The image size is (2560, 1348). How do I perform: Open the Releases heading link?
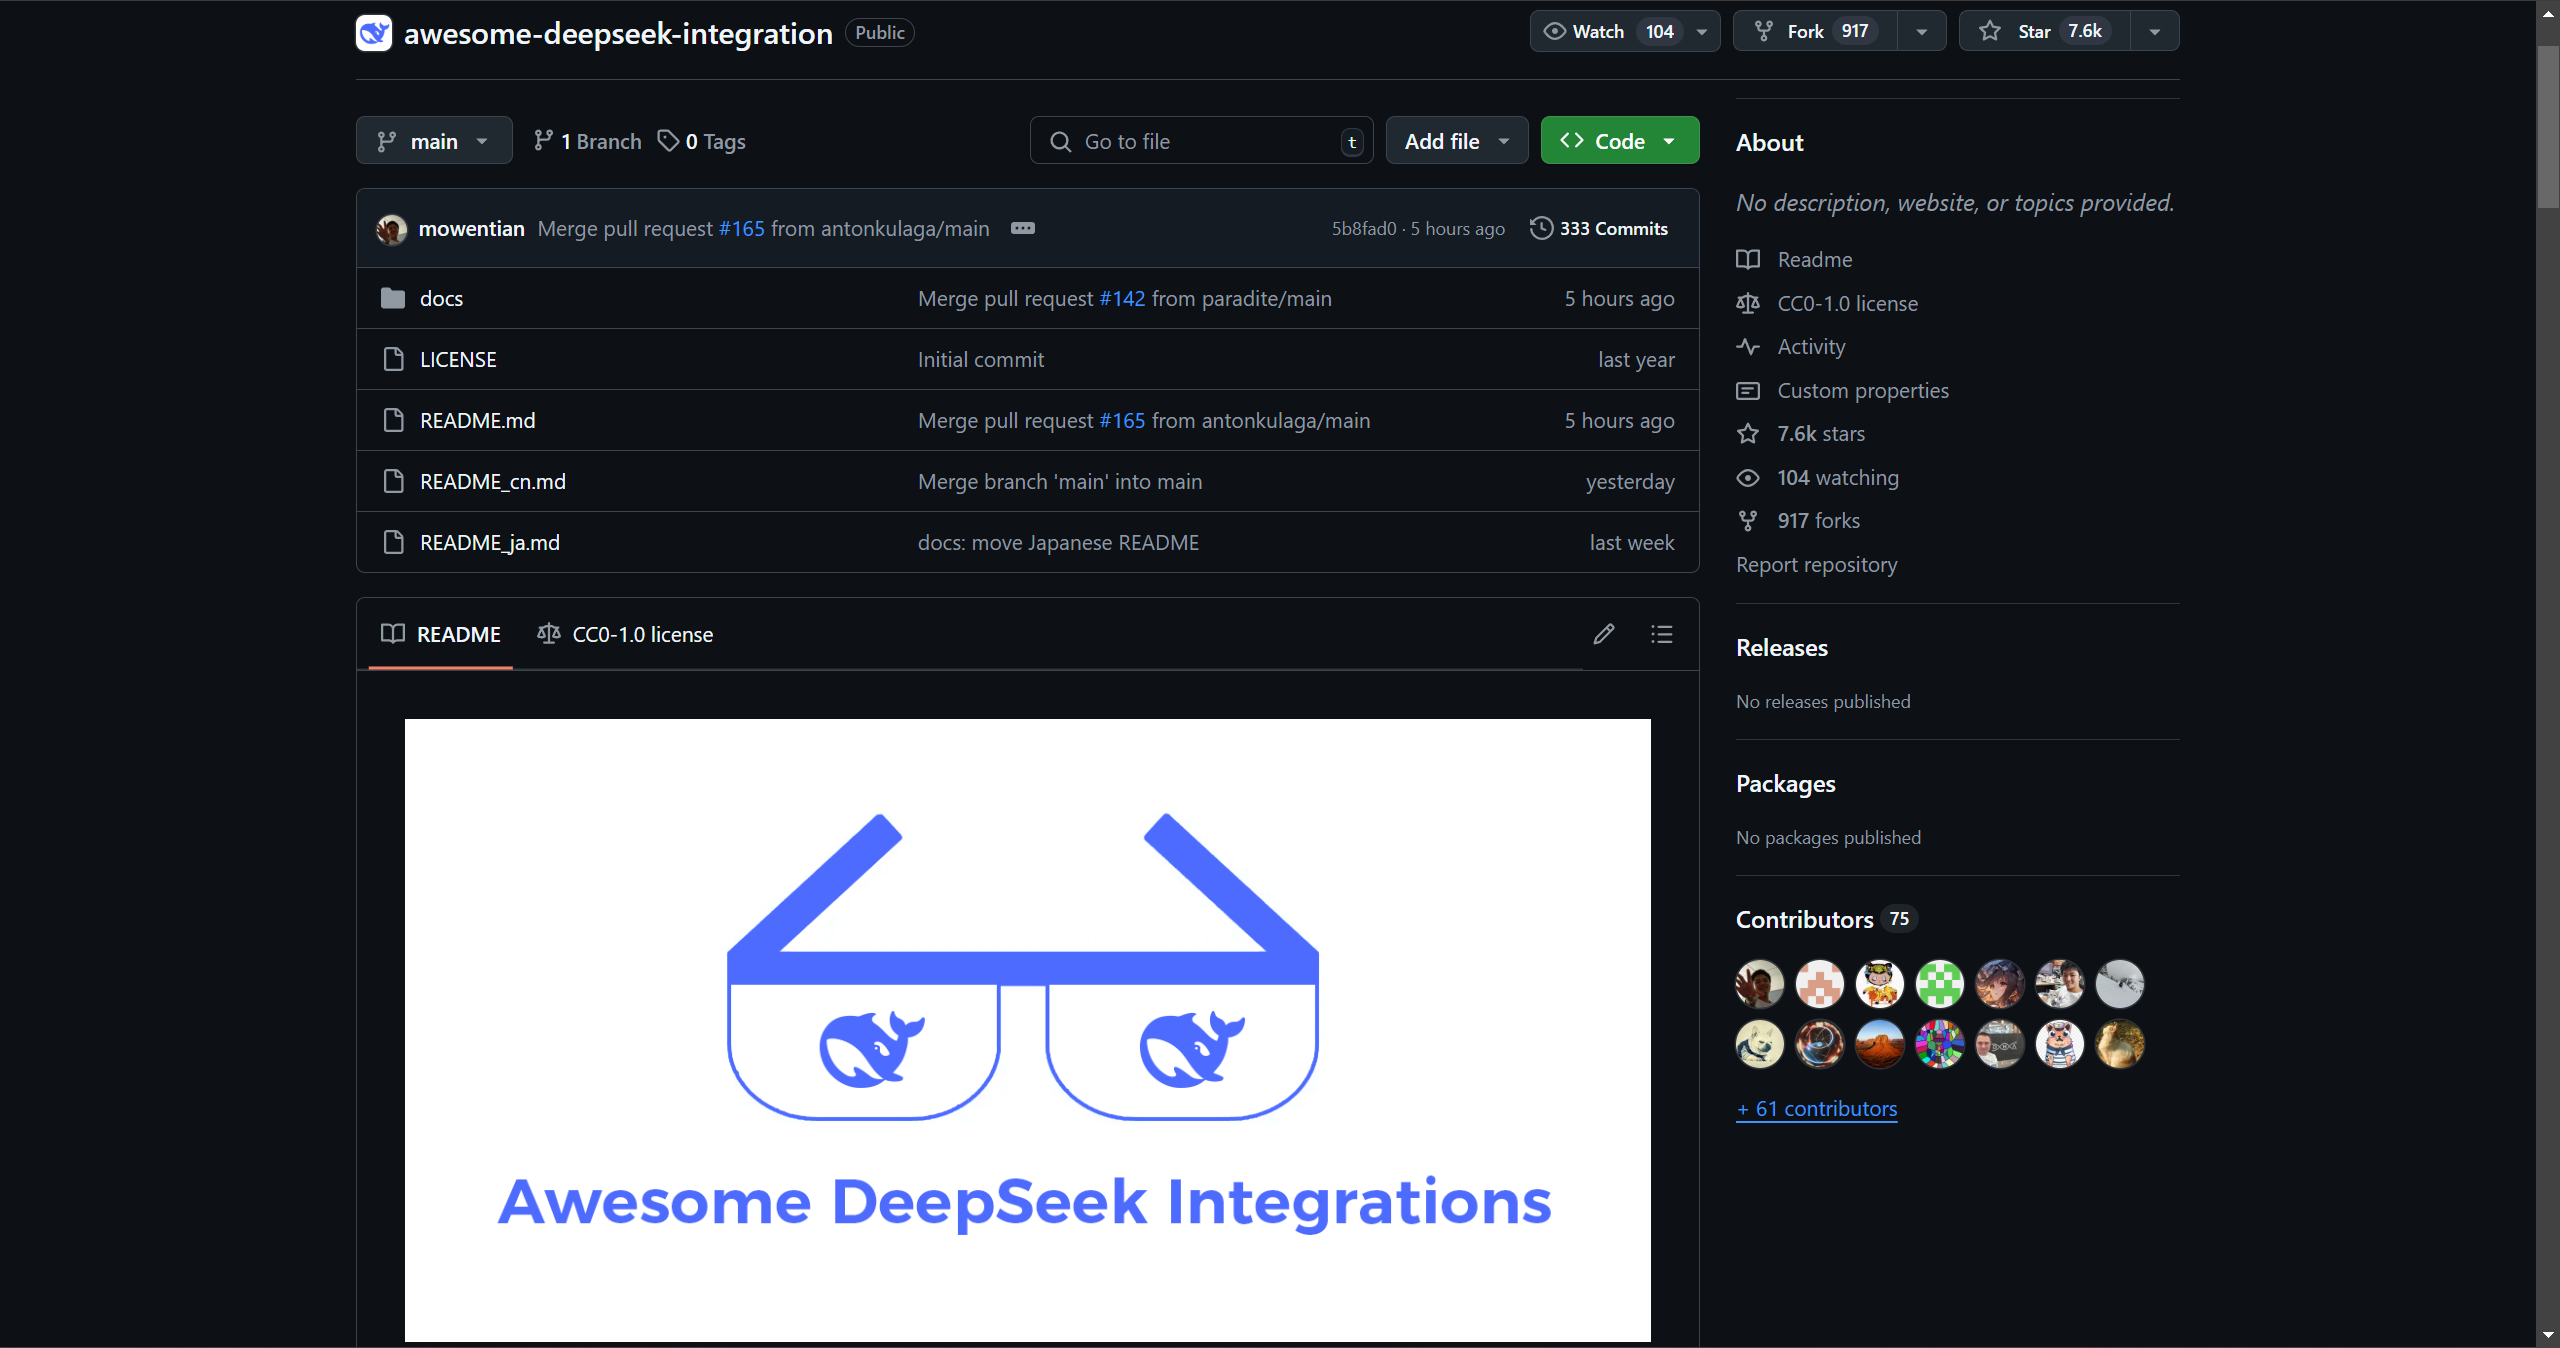(1782, 648)
